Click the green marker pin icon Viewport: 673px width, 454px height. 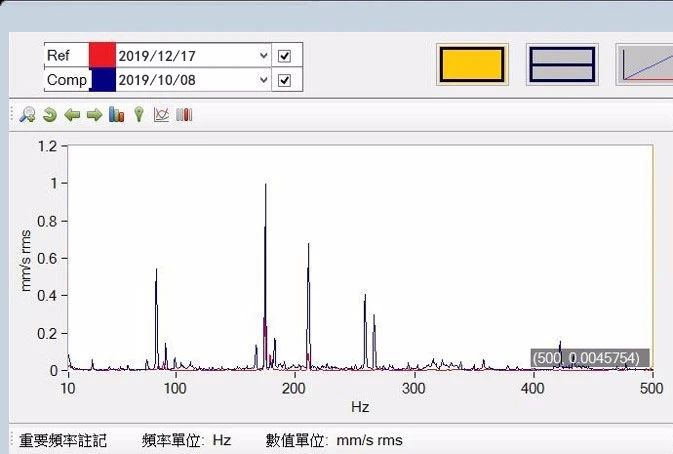139,115
